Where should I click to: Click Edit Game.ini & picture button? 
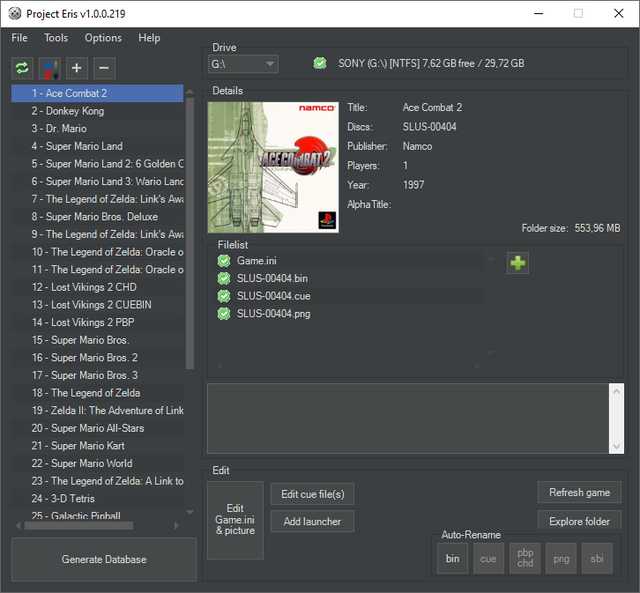coord(236,520)
